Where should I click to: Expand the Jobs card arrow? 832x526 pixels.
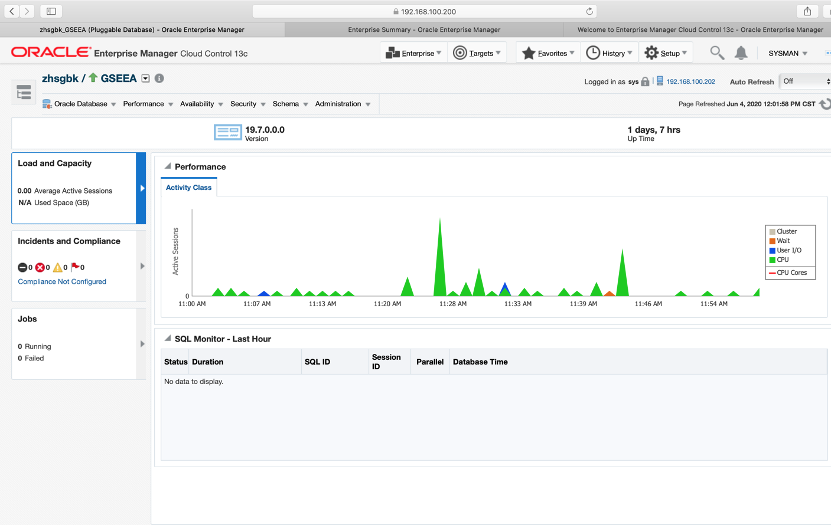click(x=142, y=344)
